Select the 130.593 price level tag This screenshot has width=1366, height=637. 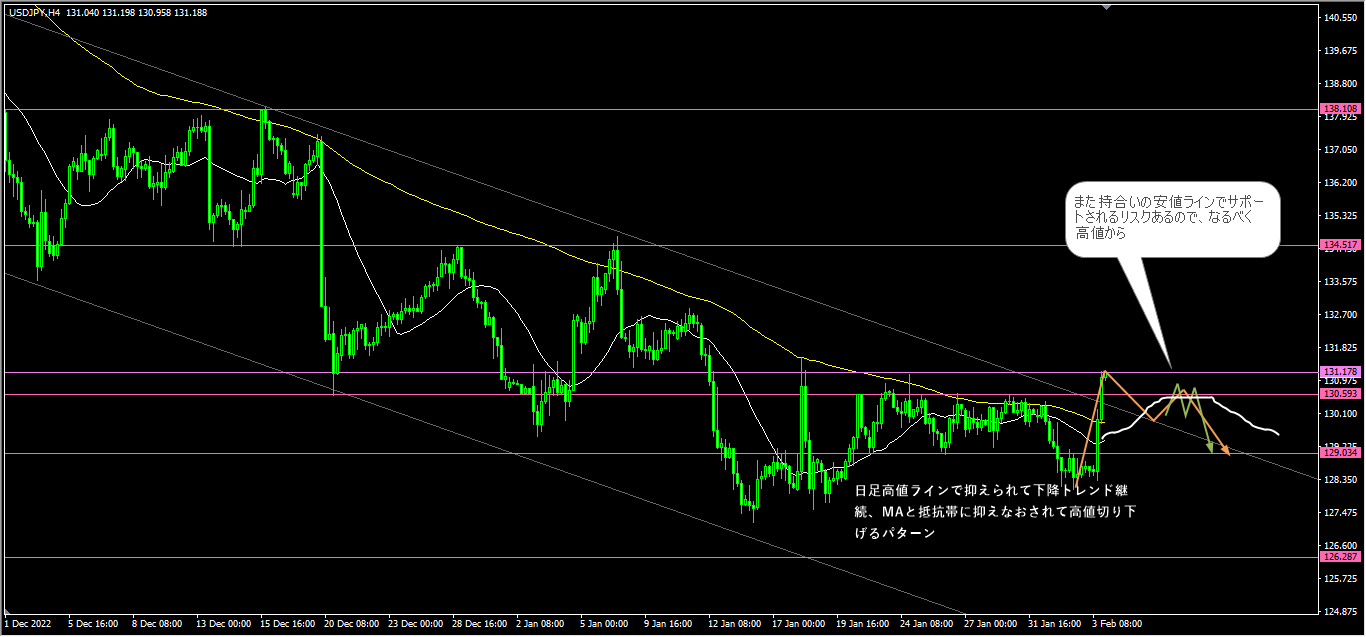[1338, 394]
